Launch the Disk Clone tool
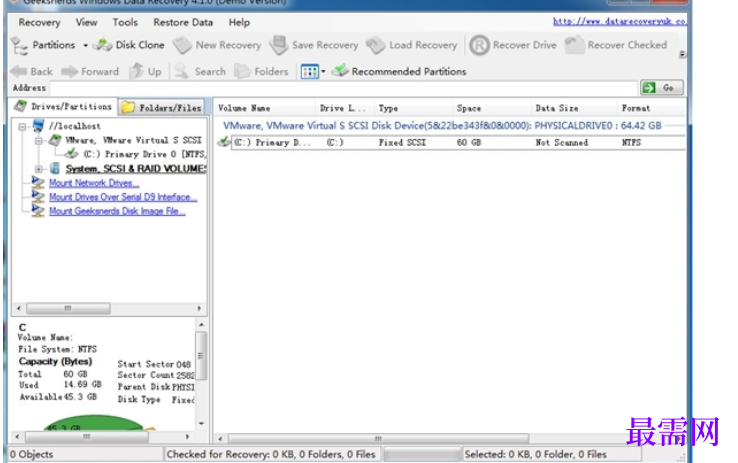This screenshot has height=463, width=738. click(x=129, y=45)
